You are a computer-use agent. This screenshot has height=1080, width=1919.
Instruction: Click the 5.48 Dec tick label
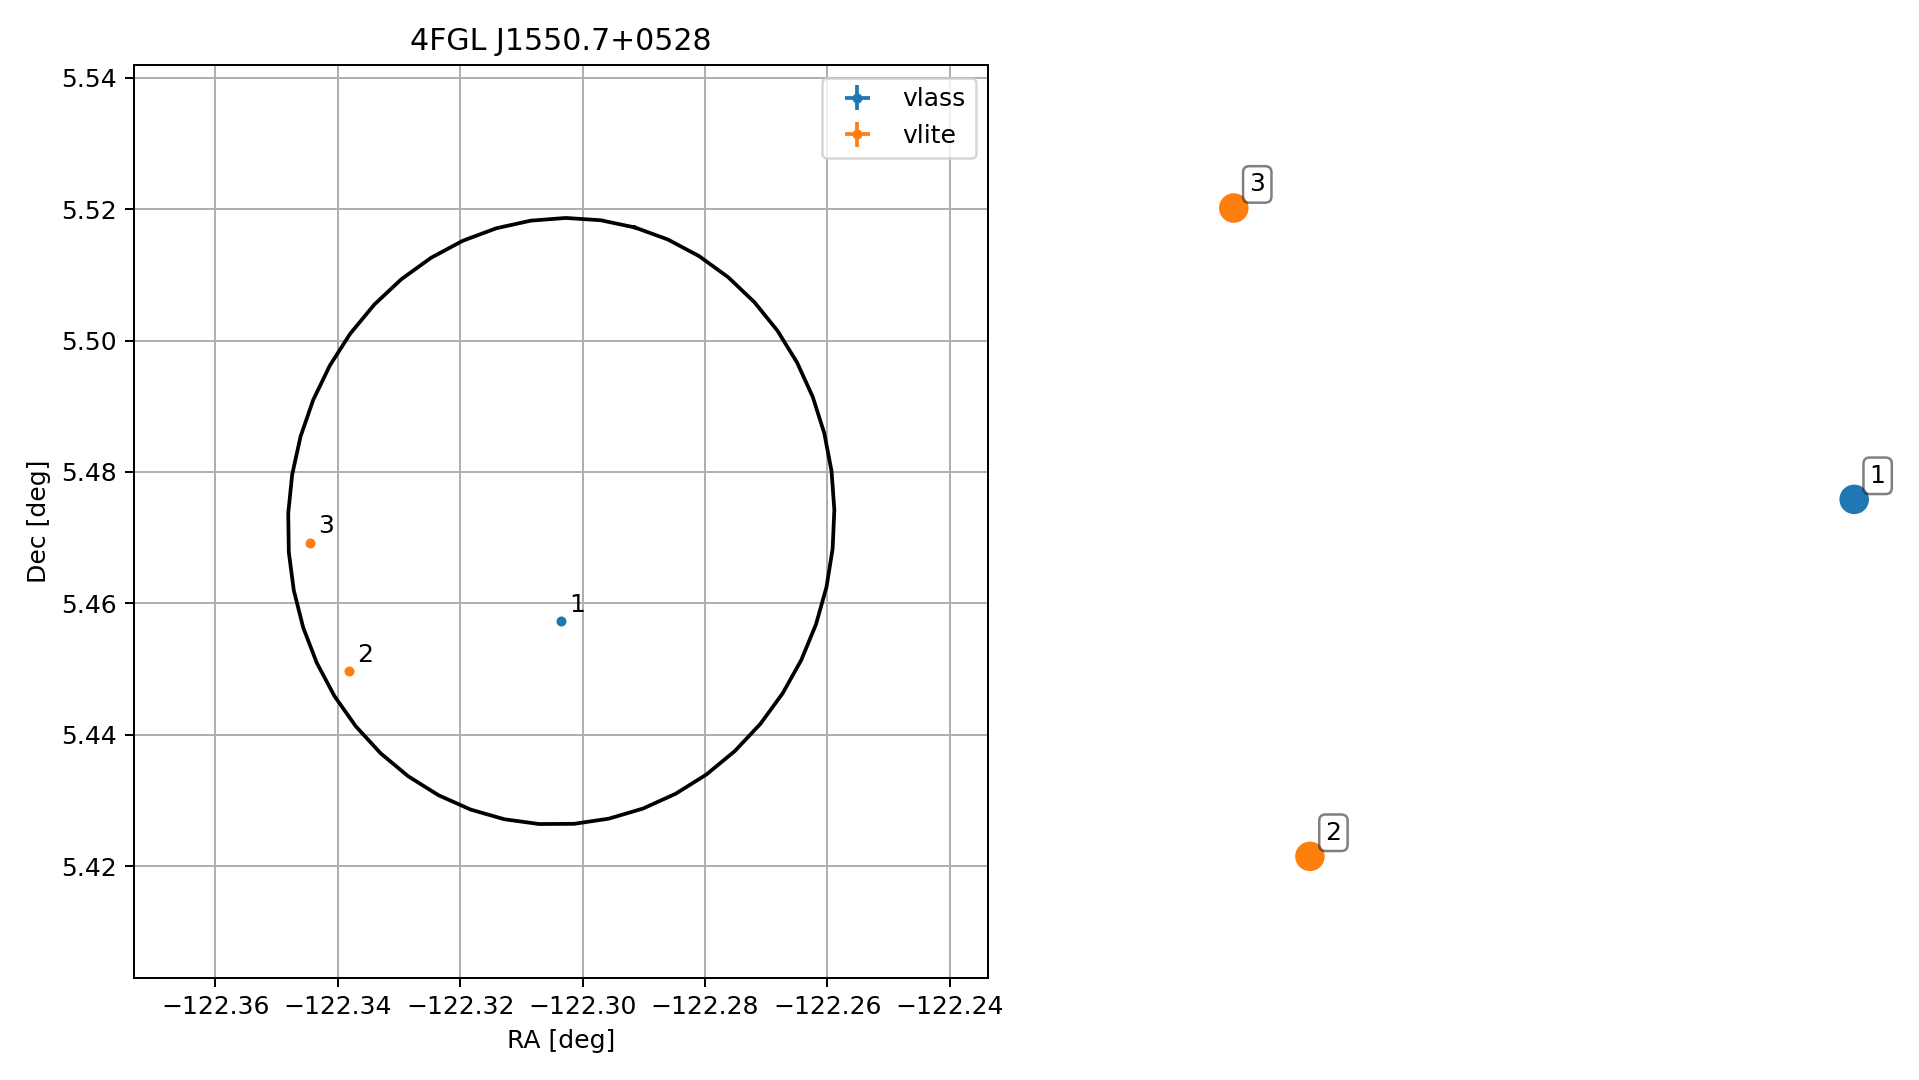(90, 472)
